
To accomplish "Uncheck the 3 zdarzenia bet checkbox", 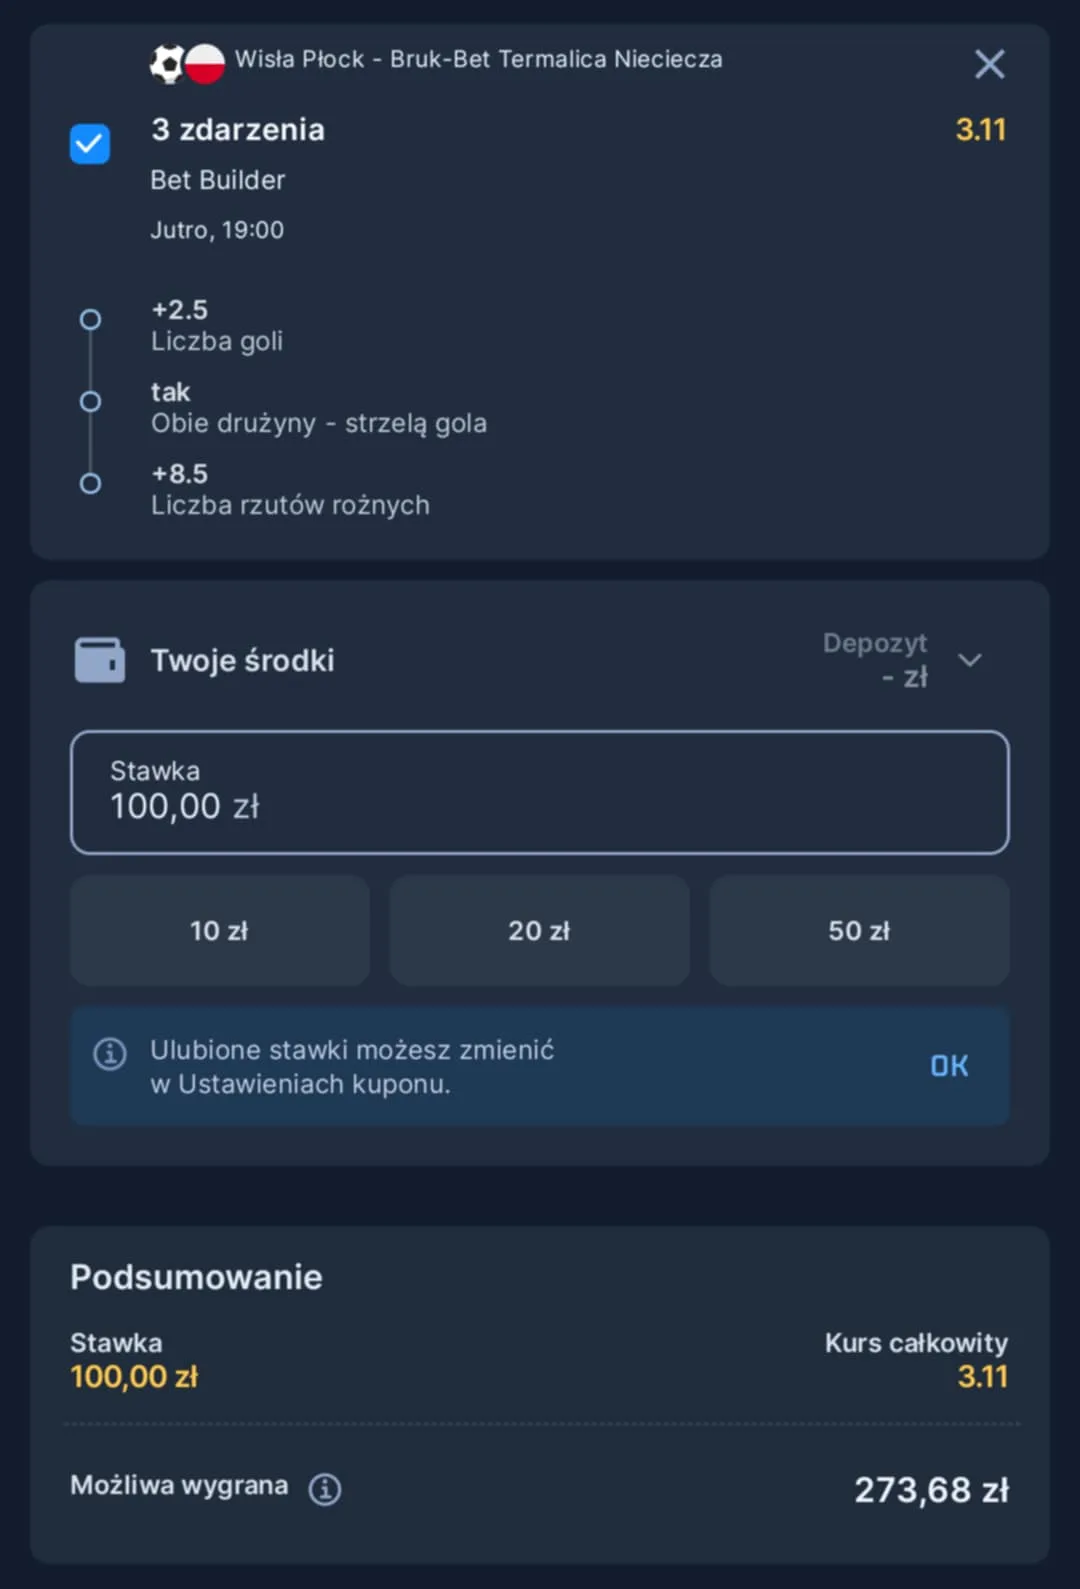I will [x=90, y=144].
